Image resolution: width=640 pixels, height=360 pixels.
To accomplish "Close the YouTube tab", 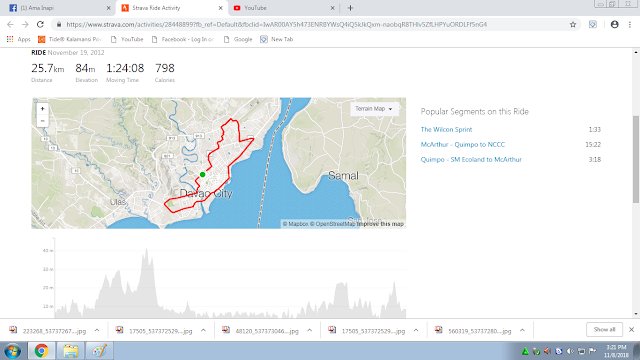I will click(x=332, y=8).
